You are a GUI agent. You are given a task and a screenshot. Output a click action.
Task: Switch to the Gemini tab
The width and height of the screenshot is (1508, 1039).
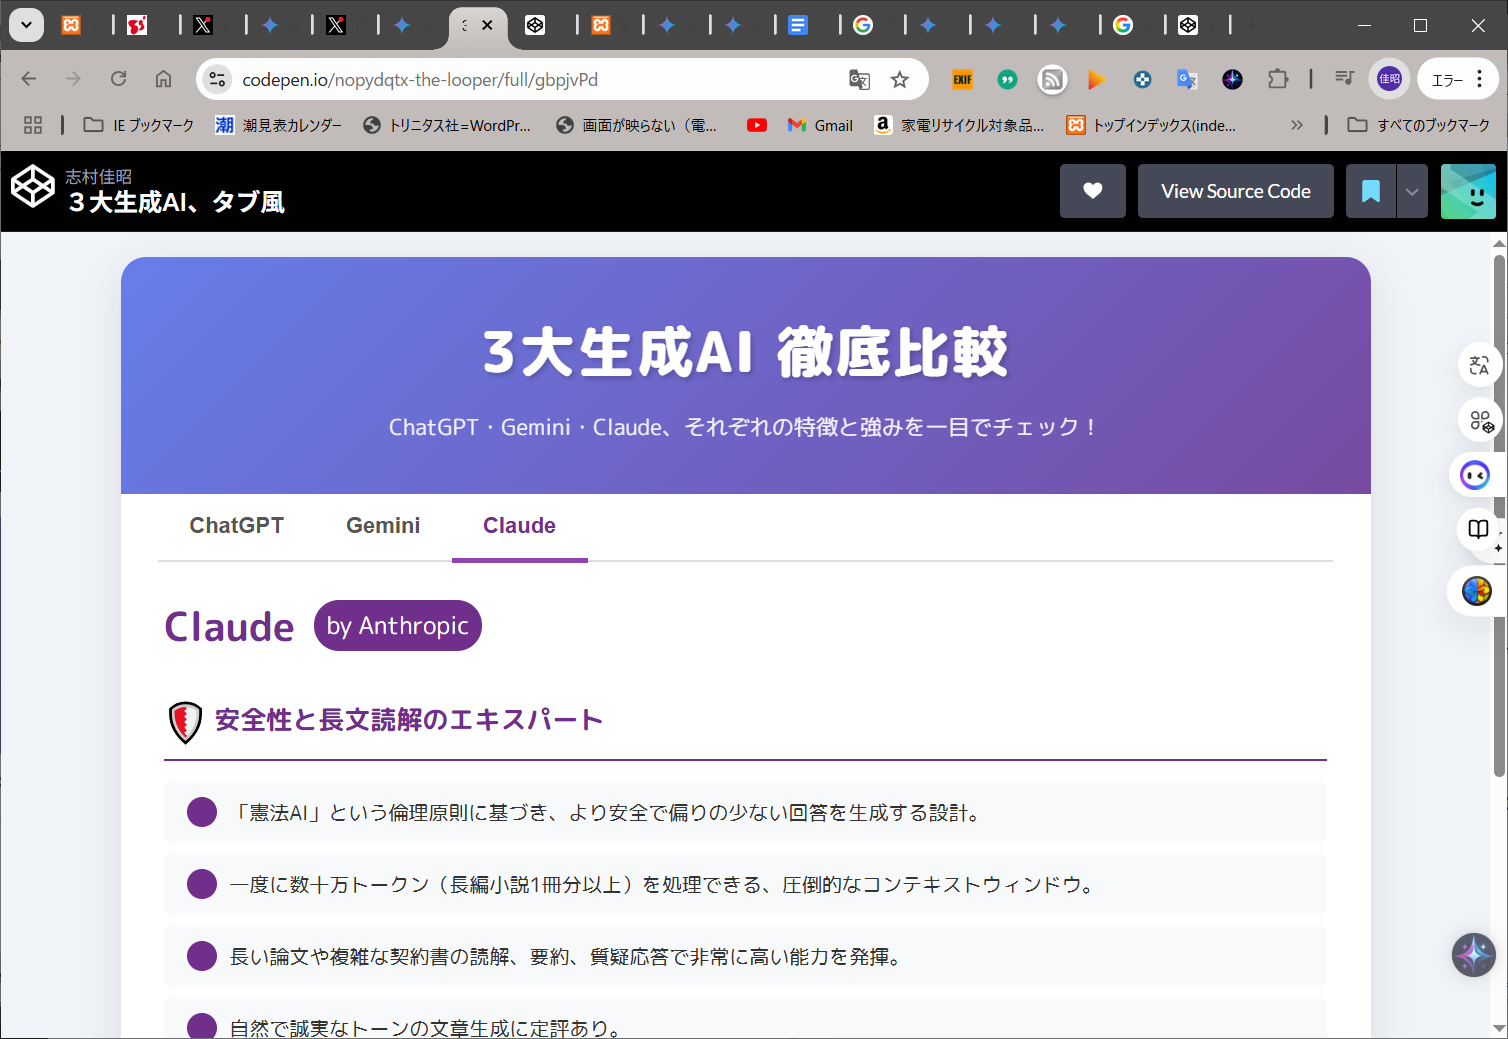coord(383,526)
